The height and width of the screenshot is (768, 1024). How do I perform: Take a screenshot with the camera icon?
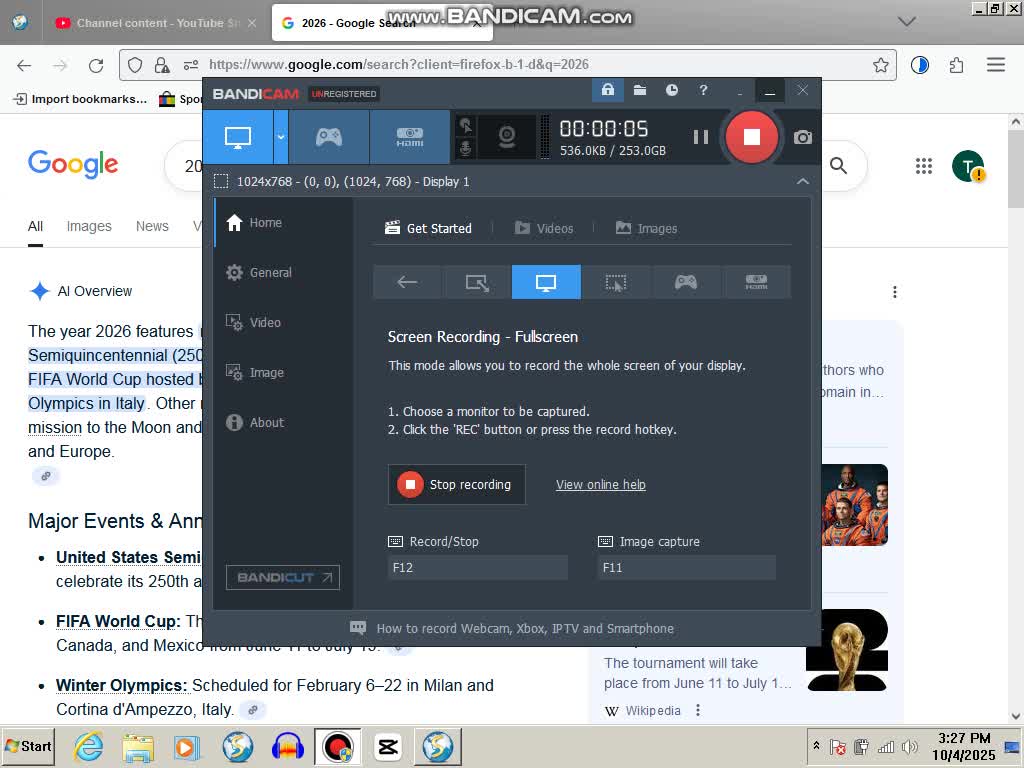802,137
